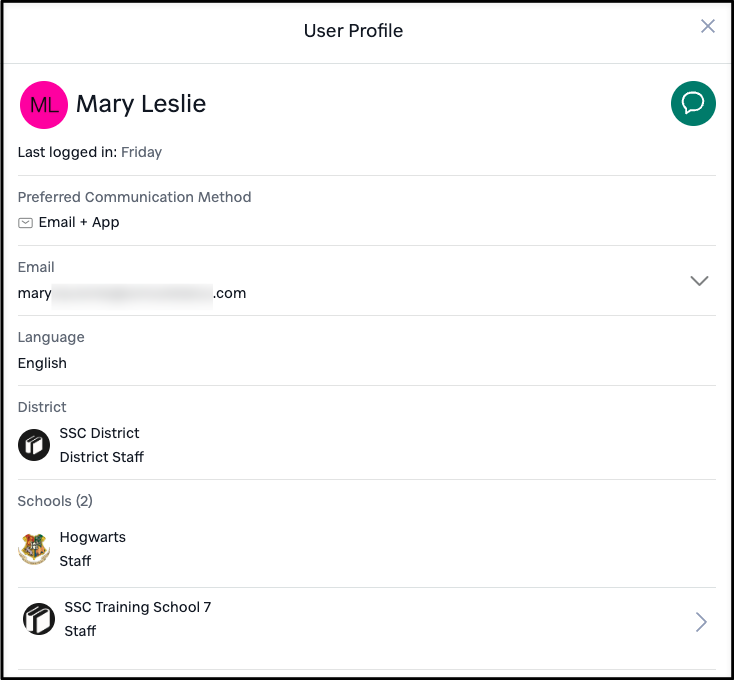Close the User Profile dialog
Image resolution: width=734 pixels, height=680 pixels.
(x=707, y=26)
